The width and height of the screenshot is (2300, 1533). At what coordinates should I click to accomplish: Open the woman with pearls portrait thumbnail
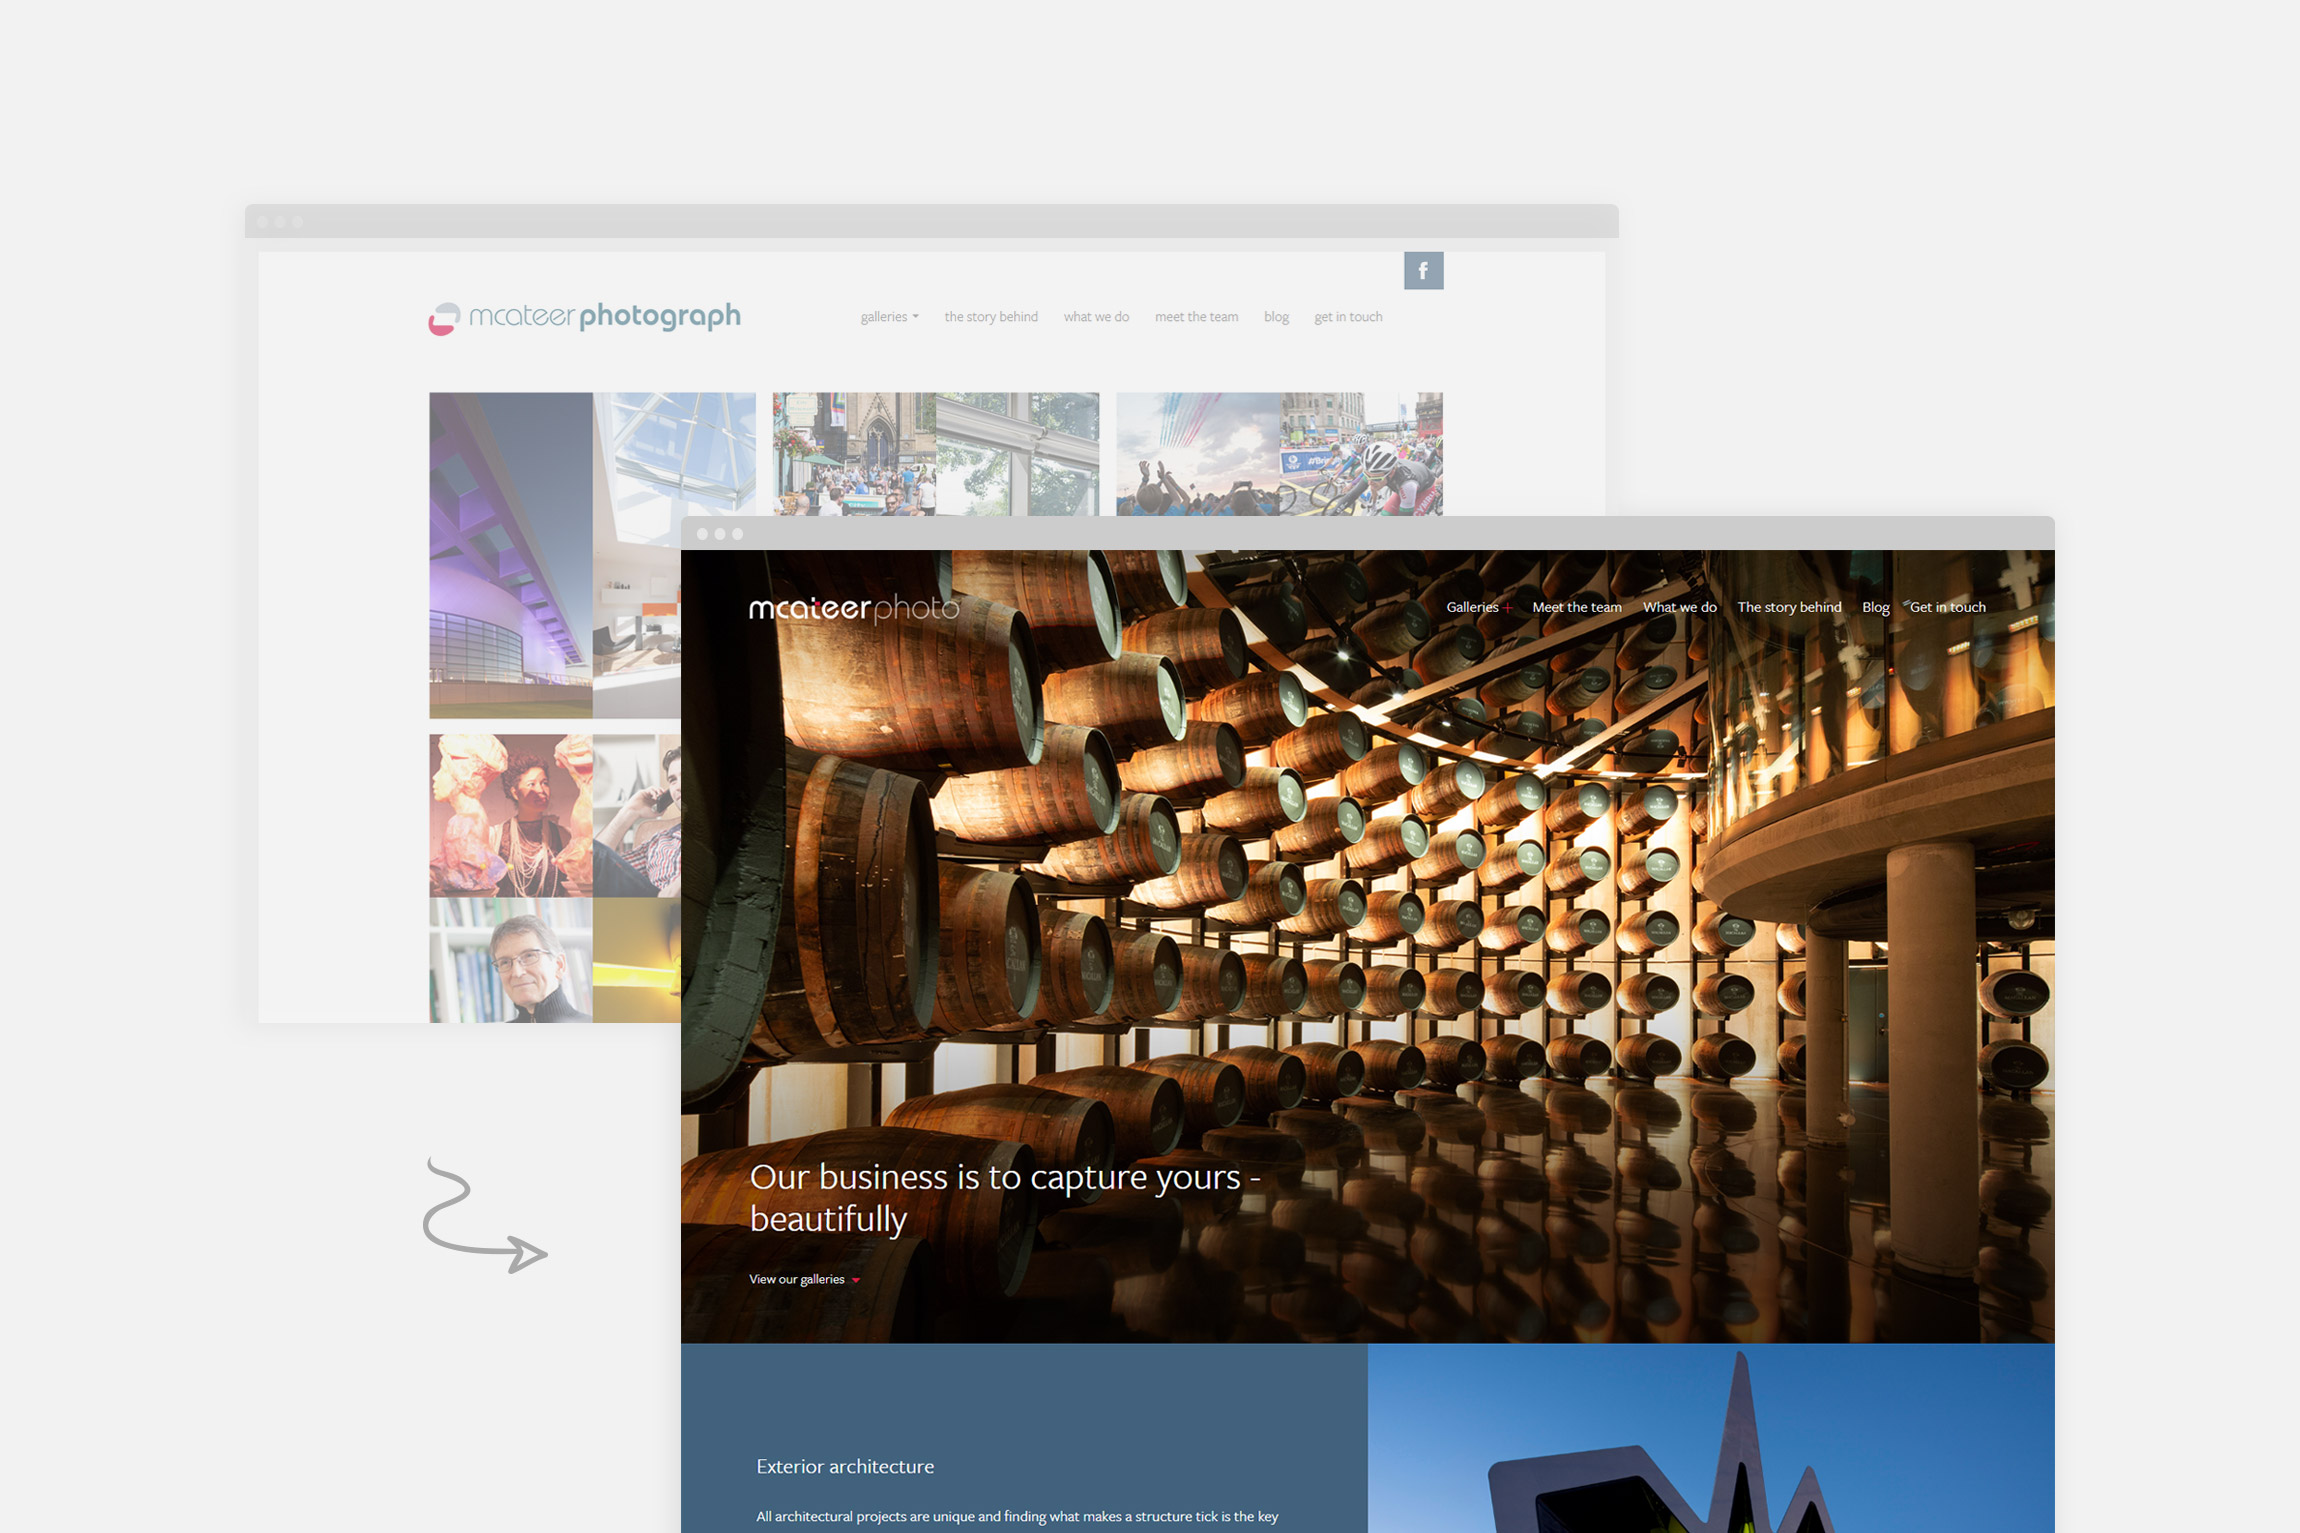tap(511, 816)
